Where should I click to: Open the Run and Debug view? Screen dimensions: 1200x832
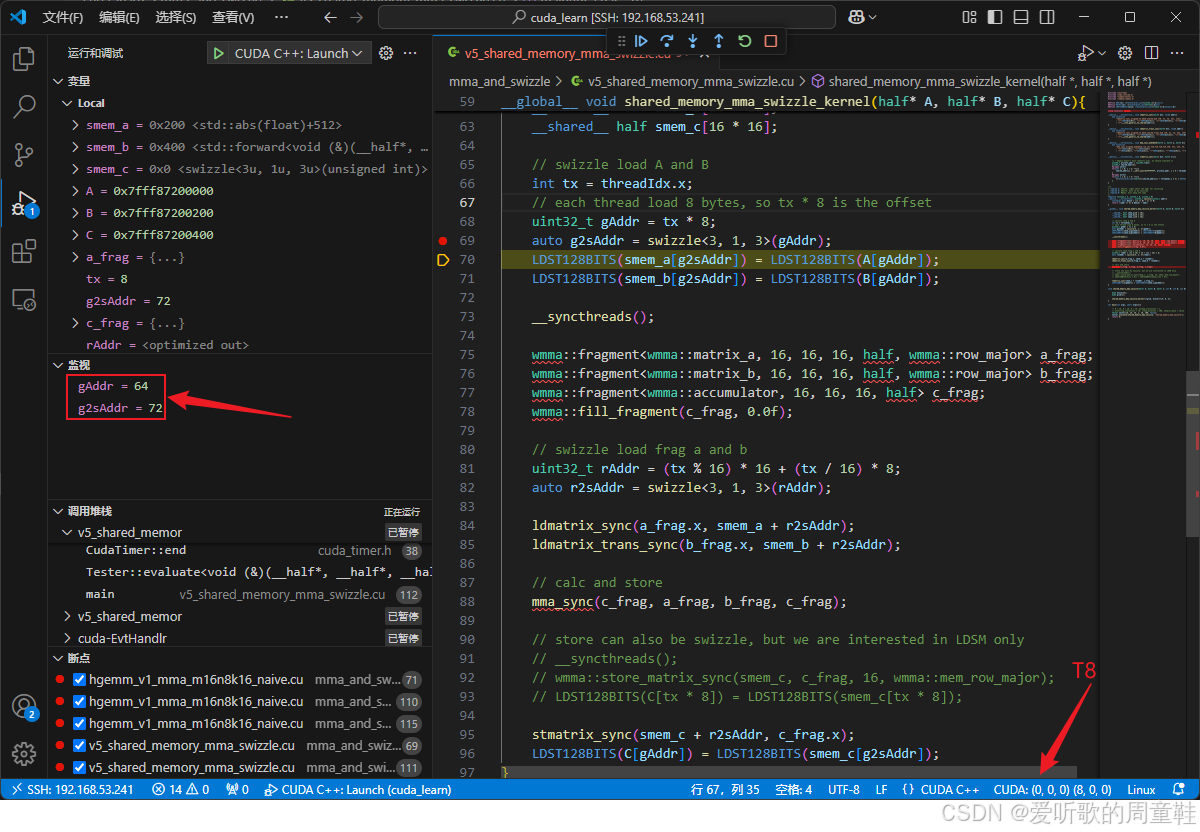click(x=24, y=204)
